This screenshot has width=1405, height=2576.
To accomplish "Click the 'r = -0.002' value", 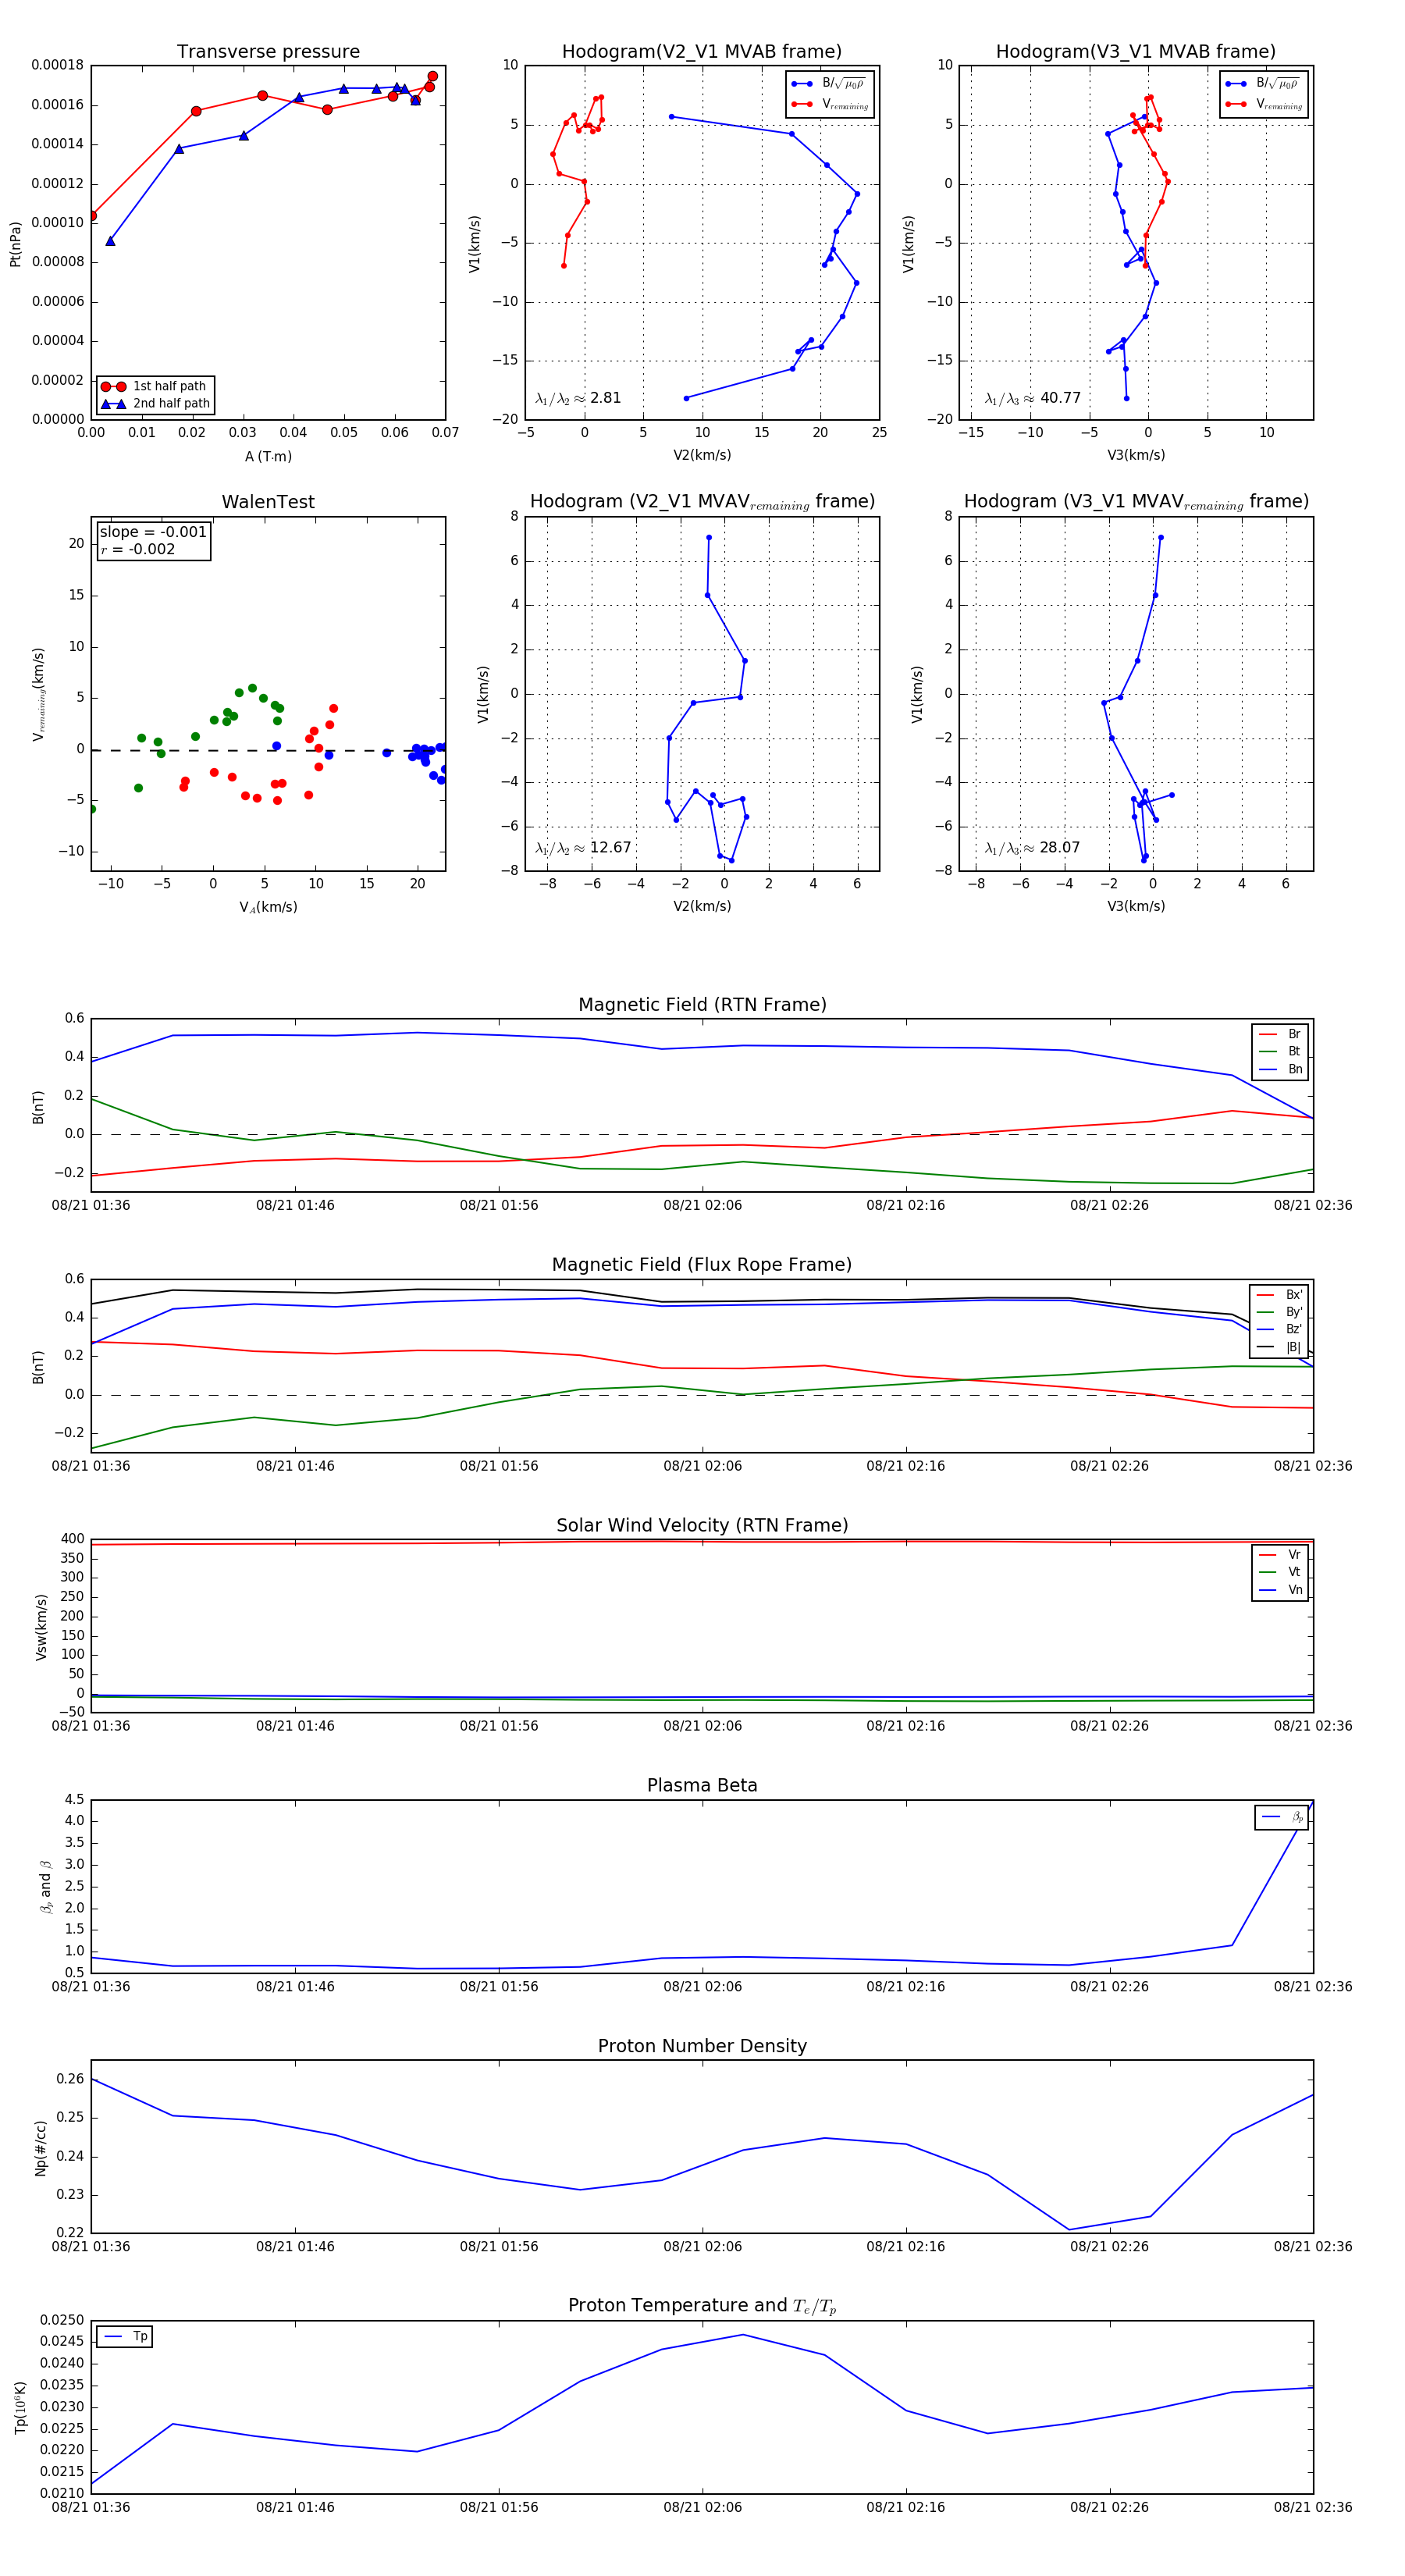I will point(137,549).
